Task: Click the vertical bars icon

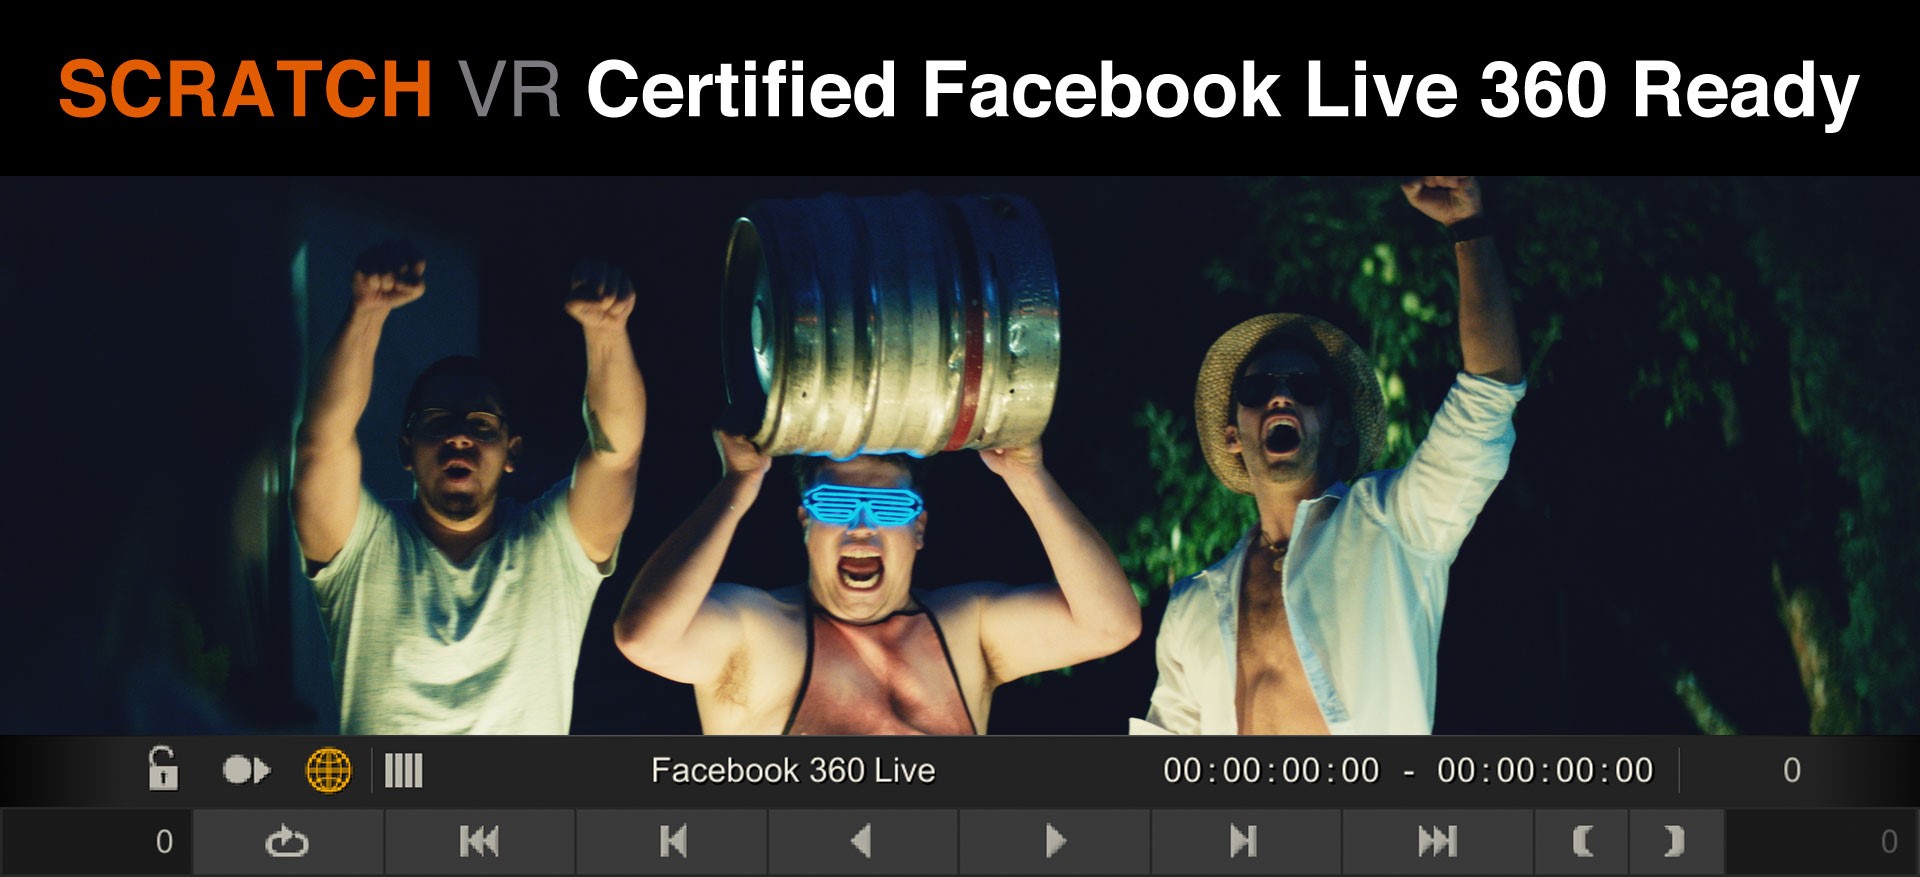Action: (x=404, y=771)
